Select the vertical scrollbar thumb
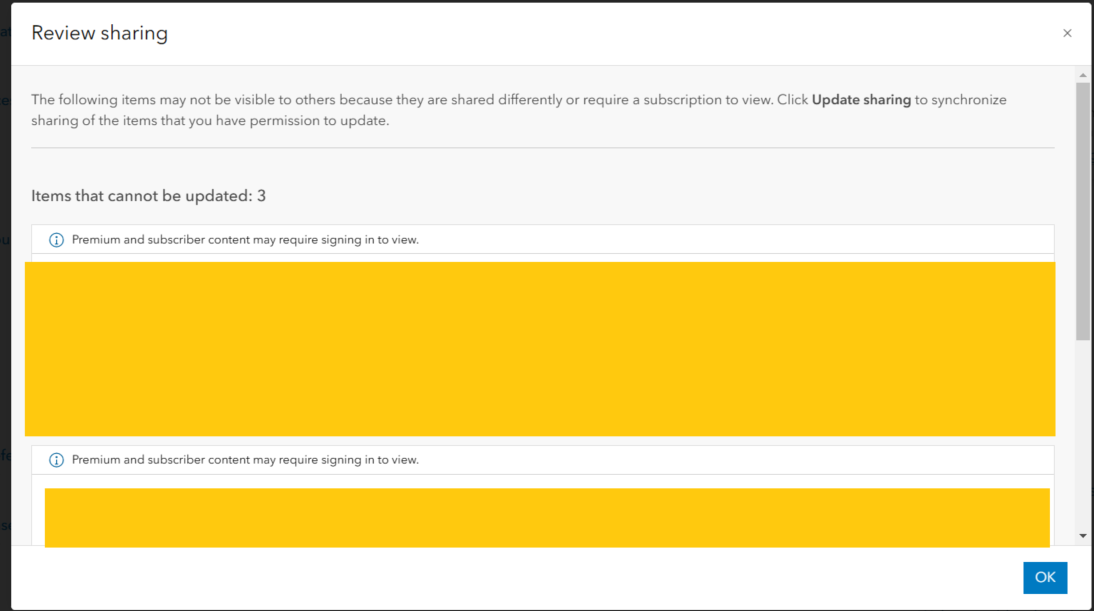Screen dimensions: 1094x611 [x=1082, y=211]
